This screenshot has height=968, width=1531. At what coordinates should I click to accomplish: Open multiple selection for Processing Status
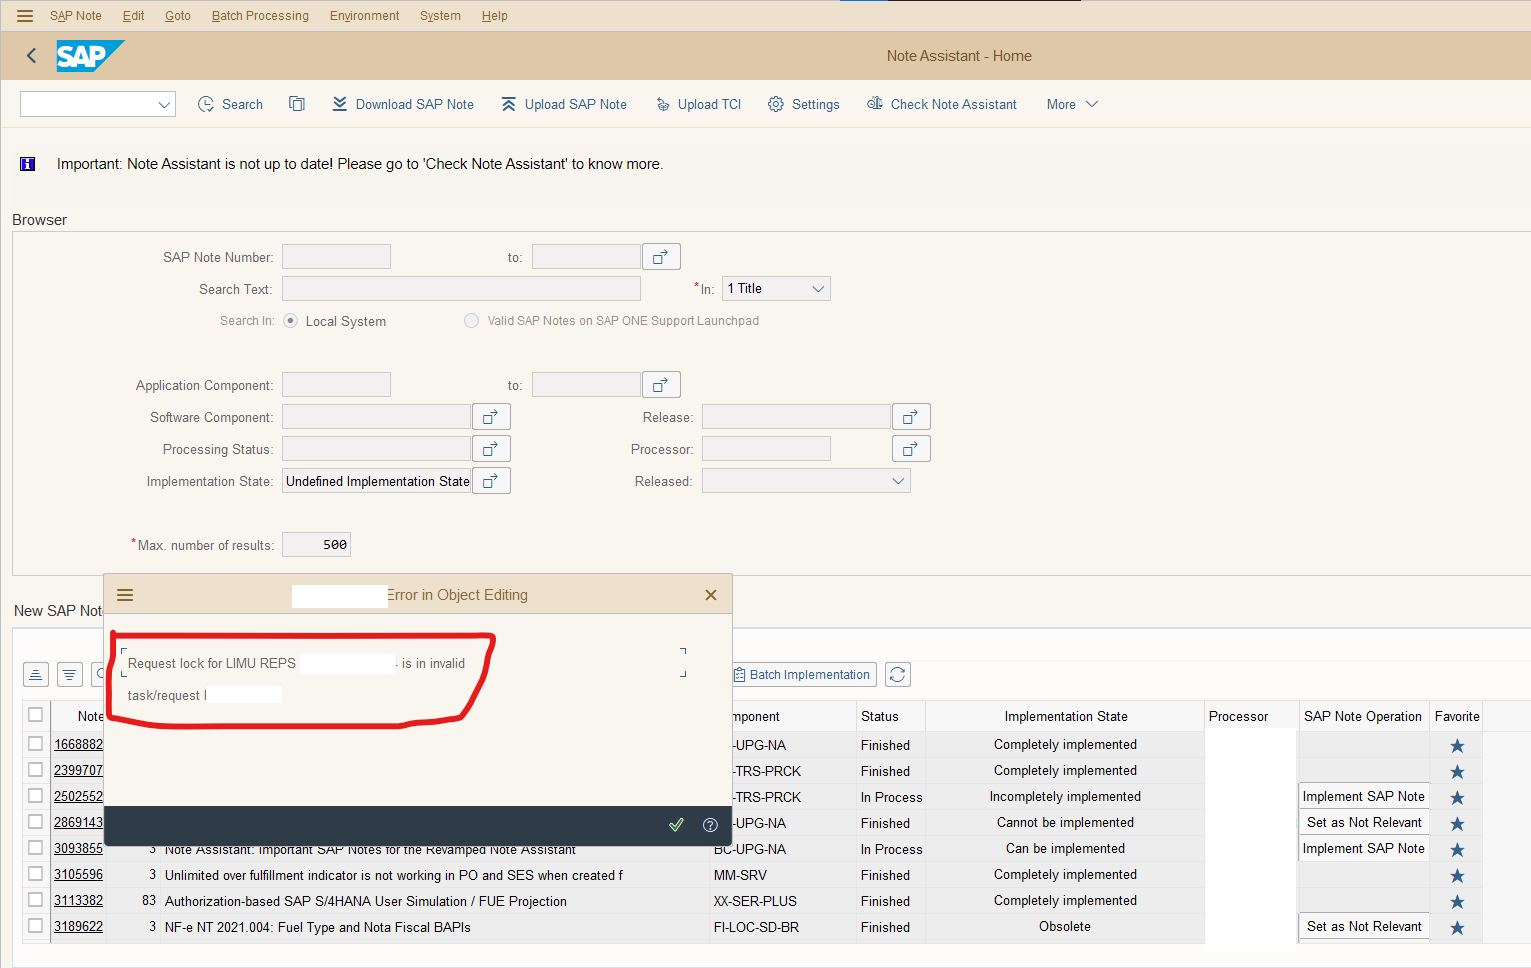491,449
